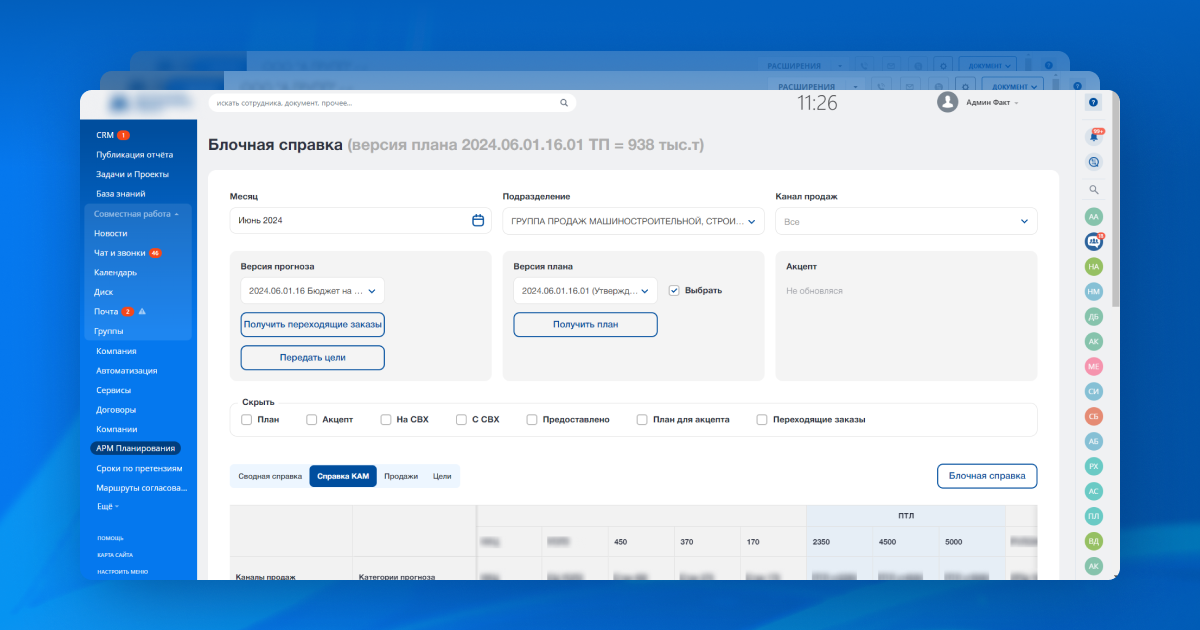Click the page's vertical scrollbar
Viewport: 1200px width, 630px height.
pyautogui.click(x=1116, y=200)
